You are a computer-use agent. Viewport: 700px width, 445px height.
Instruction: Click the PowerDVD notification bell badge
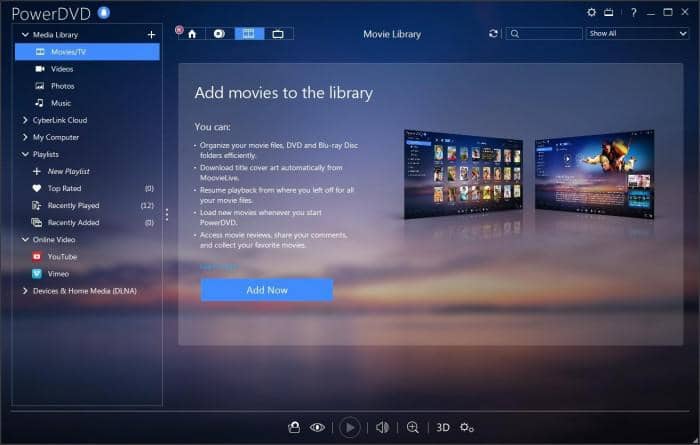[104, 13]
